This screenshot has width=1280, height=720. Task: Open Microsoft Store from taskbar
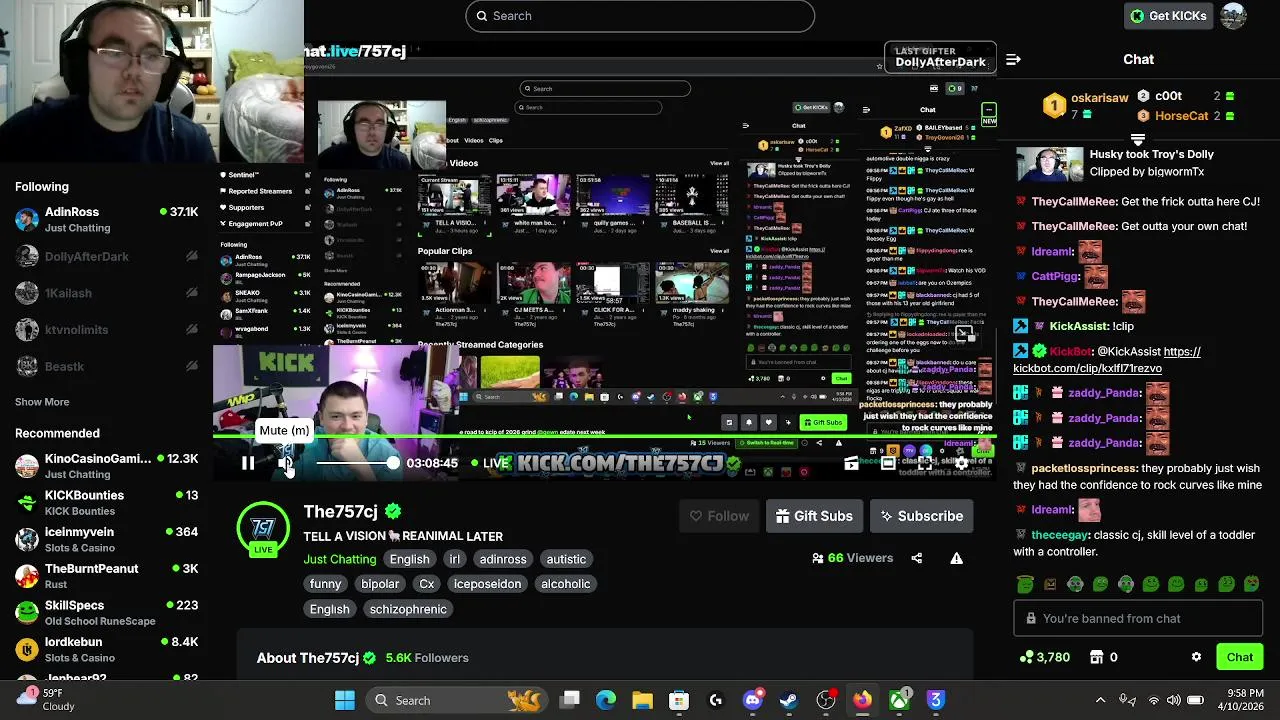679,700
